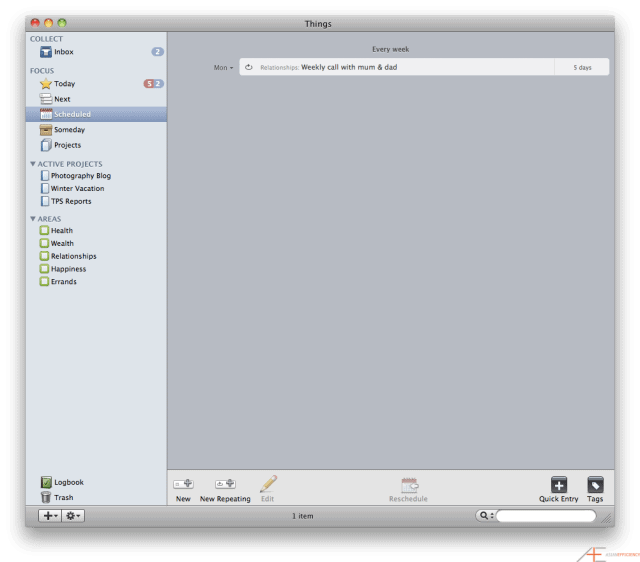Select the Wealth label
This screenshot has height=562, width=640.
click(62, 243)
